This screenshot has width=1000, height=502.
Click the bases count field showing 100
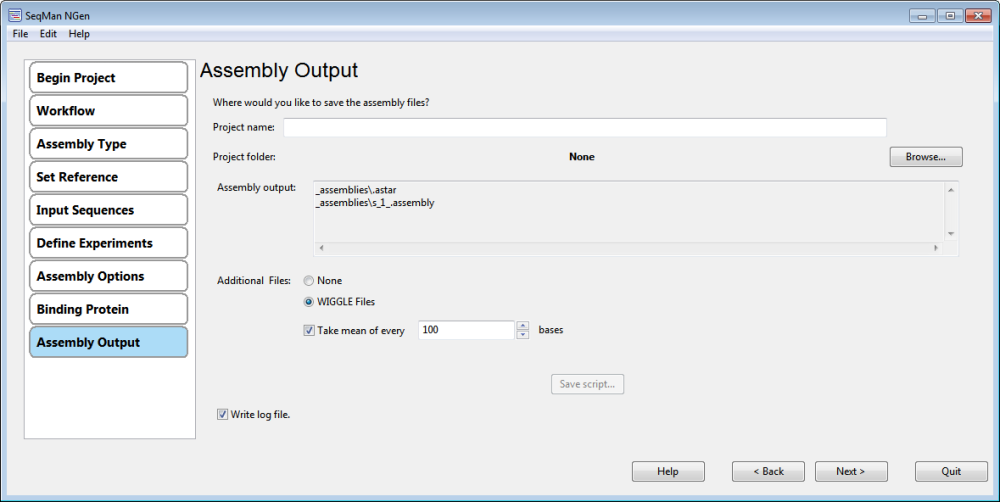(x=466, y=330)
